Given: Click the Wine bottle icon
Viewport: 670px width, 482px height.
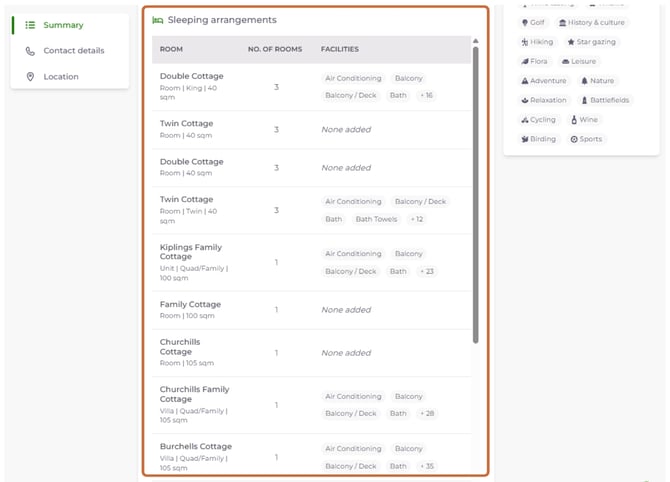Looking at the screenshot, I should click(x=574, y=120).
